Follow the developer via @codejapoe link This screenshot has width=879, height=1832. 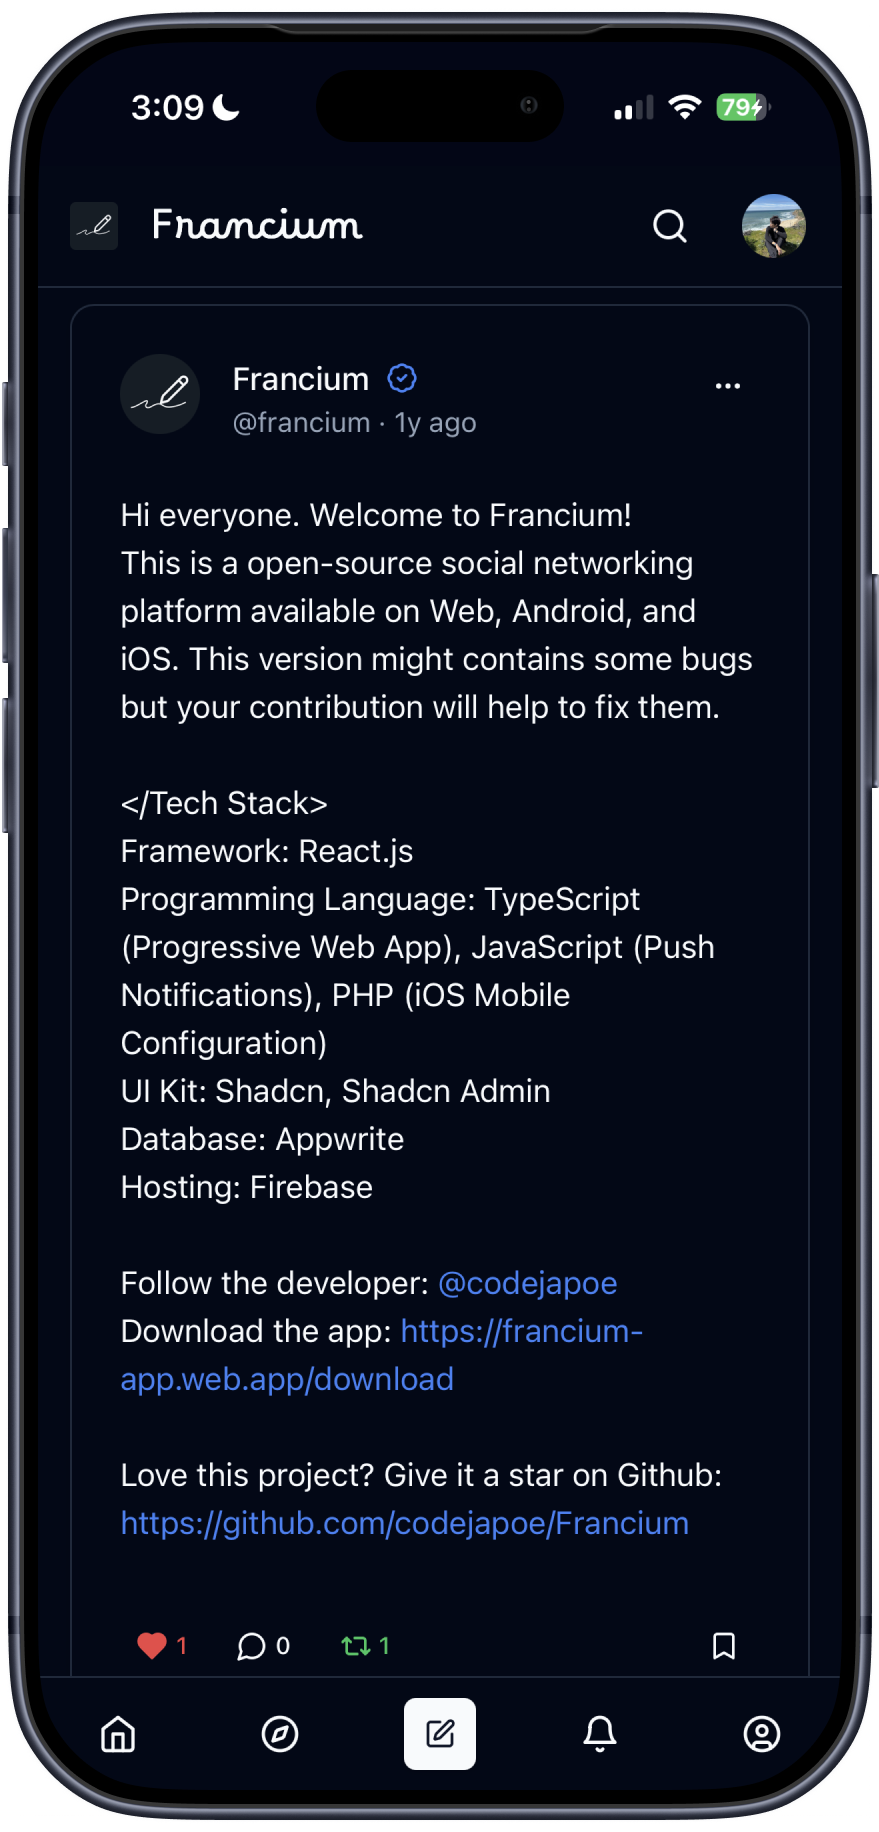coord(527,1283)
